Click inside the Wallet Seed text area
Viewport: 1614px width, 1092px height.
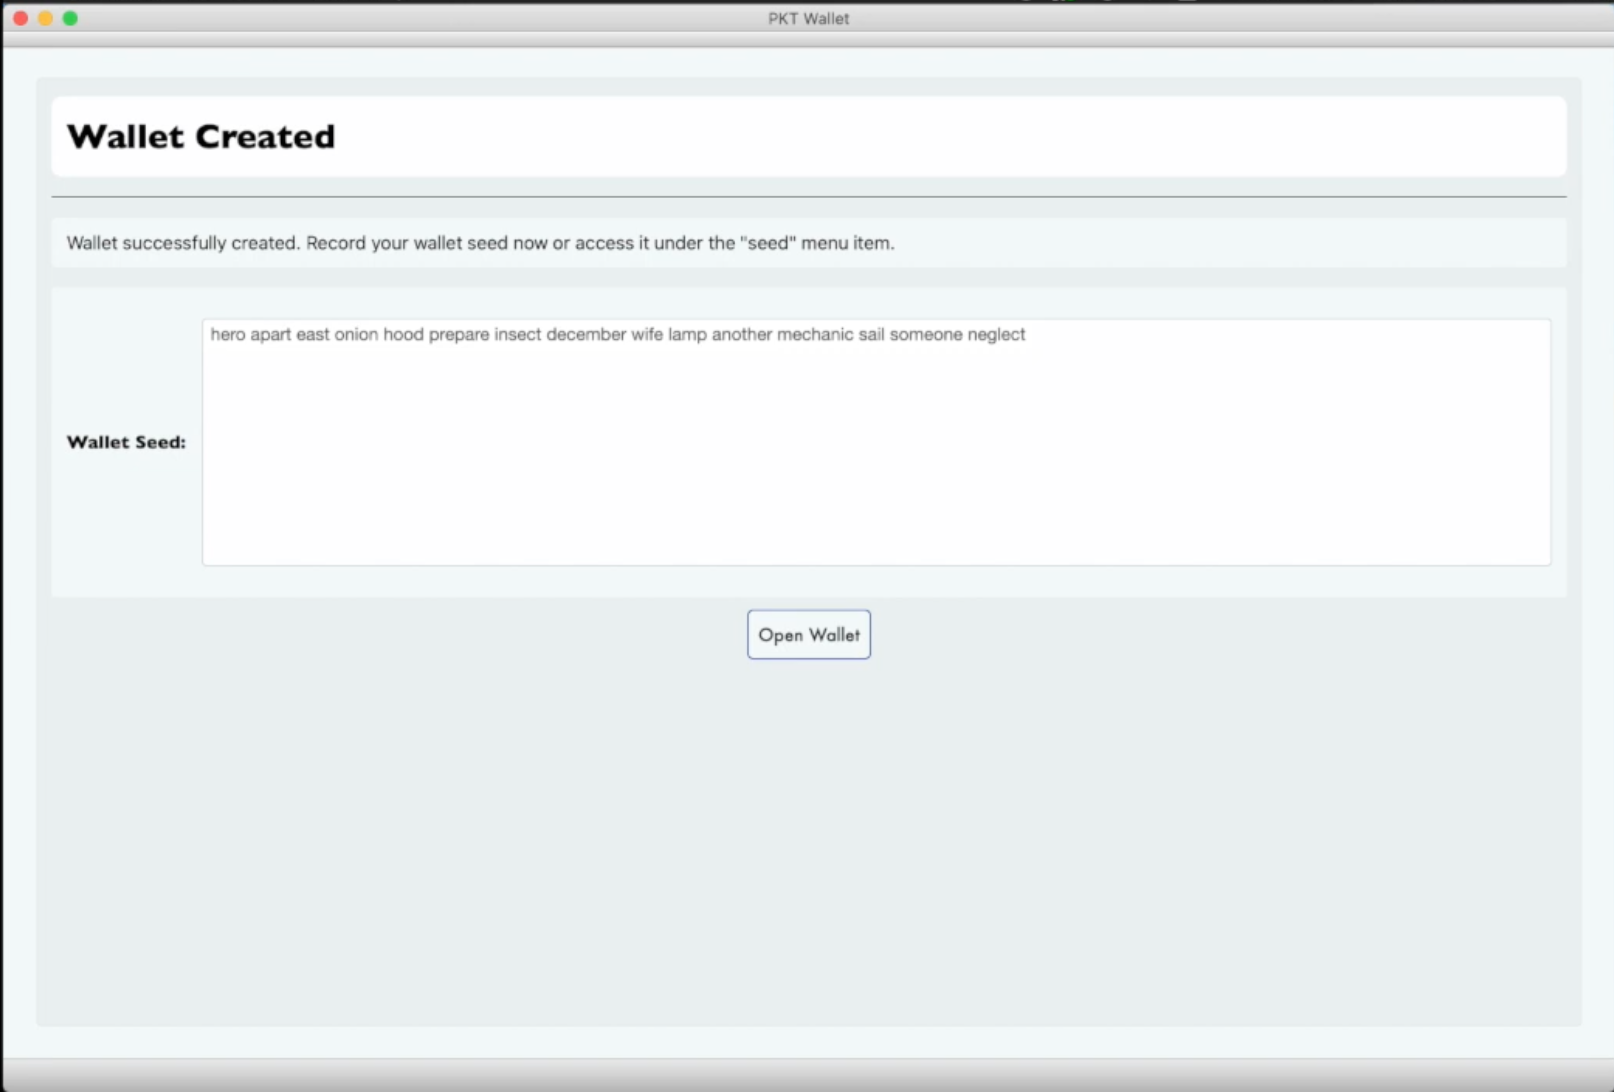(x=875, y=440)
